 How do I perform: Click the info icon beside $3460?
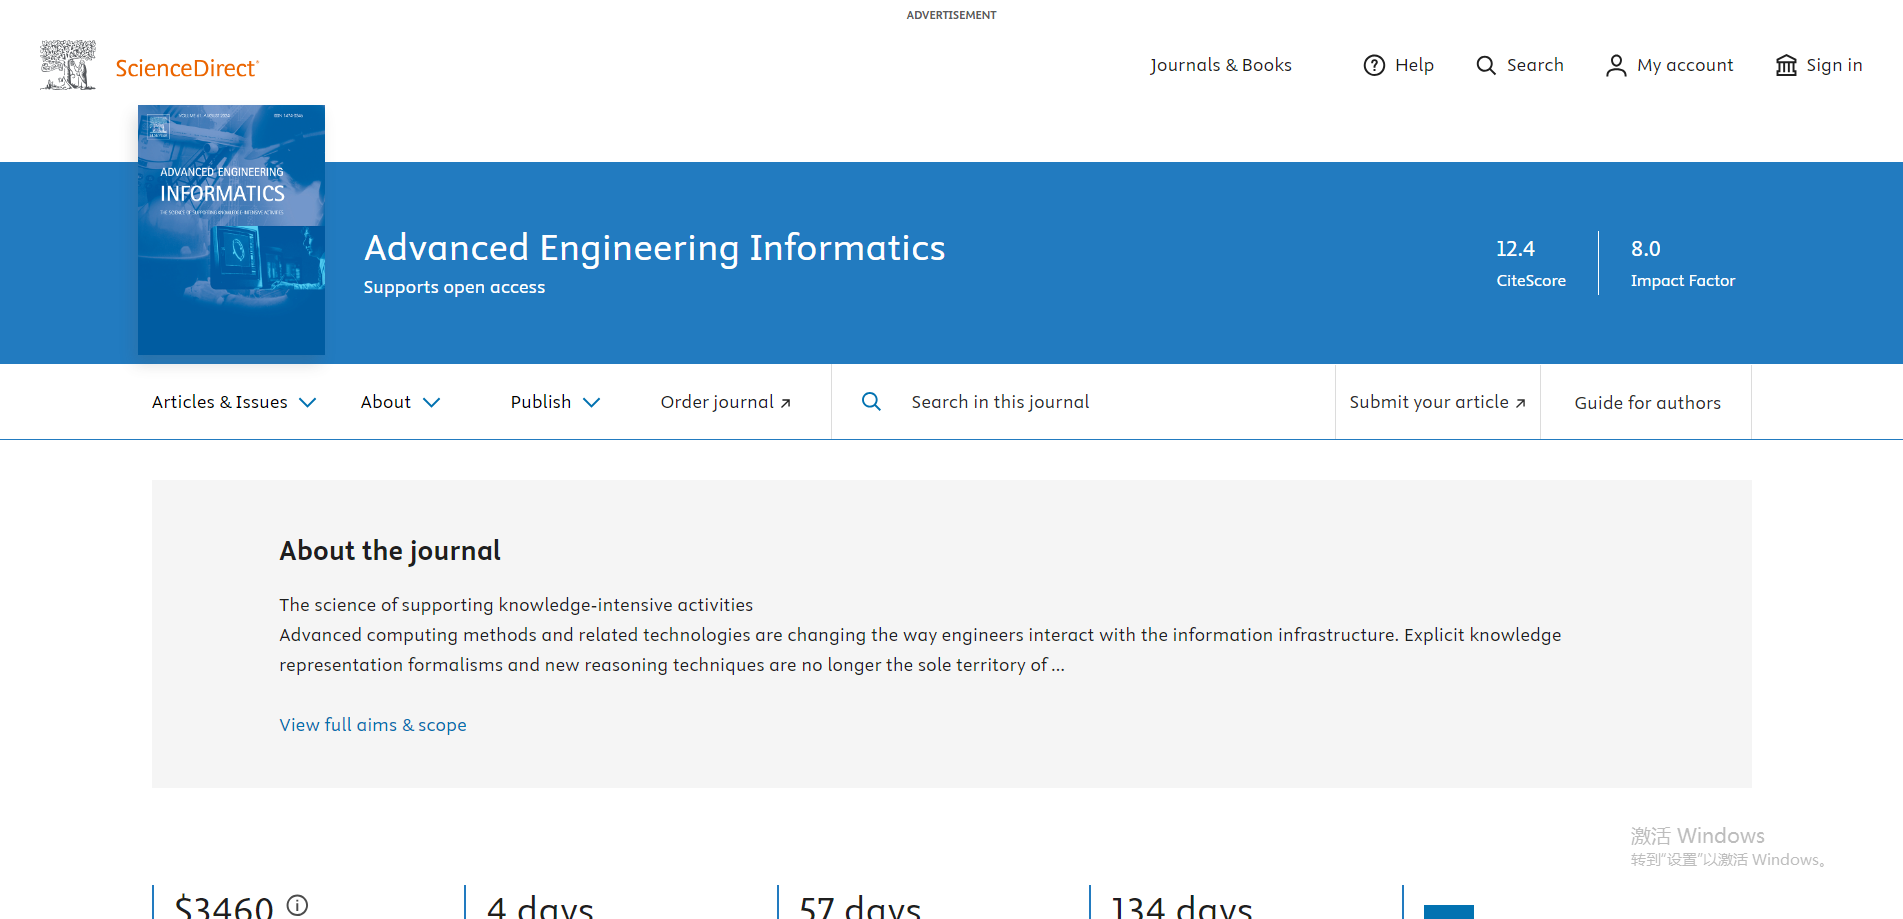pos(297,905)
